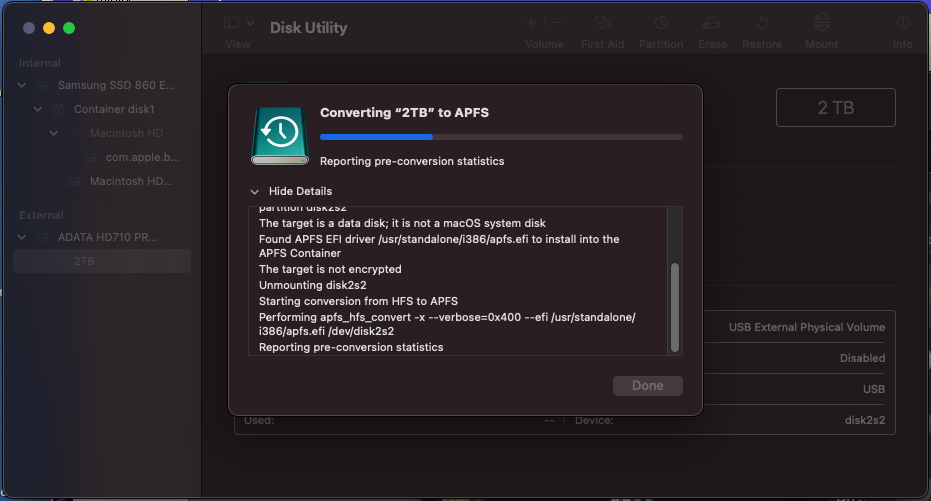
Task: Click the "Unmounting disk2s2" log line
Action: (x=313, y=286)
